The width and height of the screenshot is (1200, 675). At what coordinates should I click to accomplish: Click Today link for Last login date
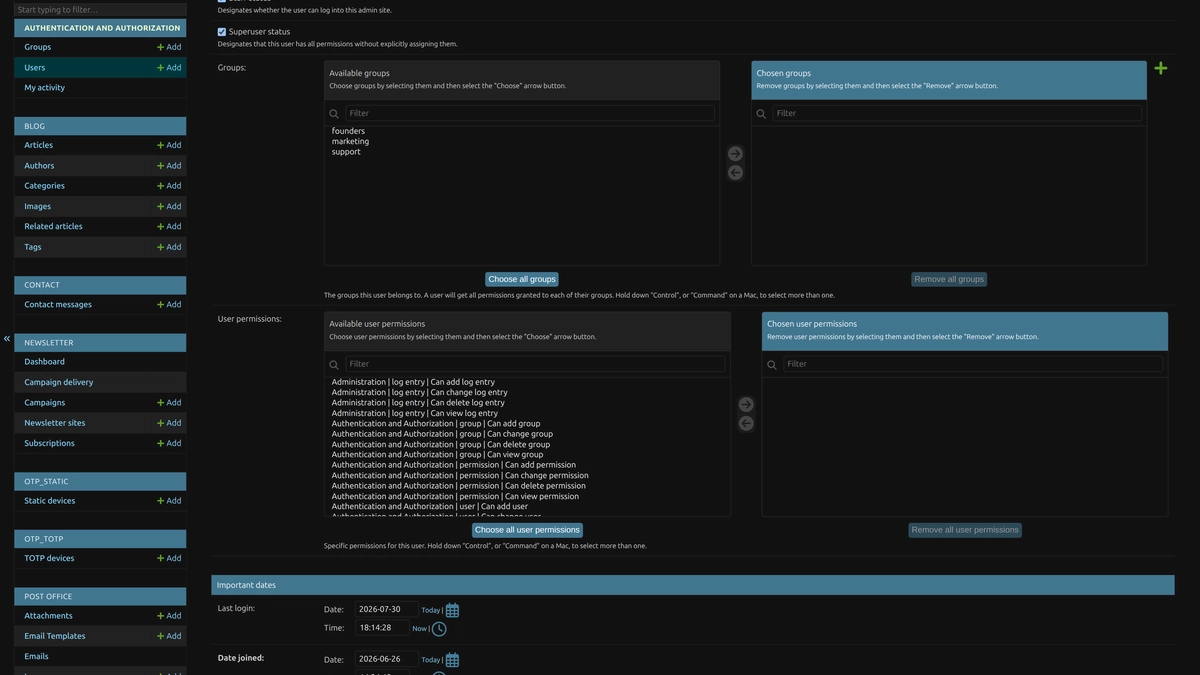[x=430, y=610]
